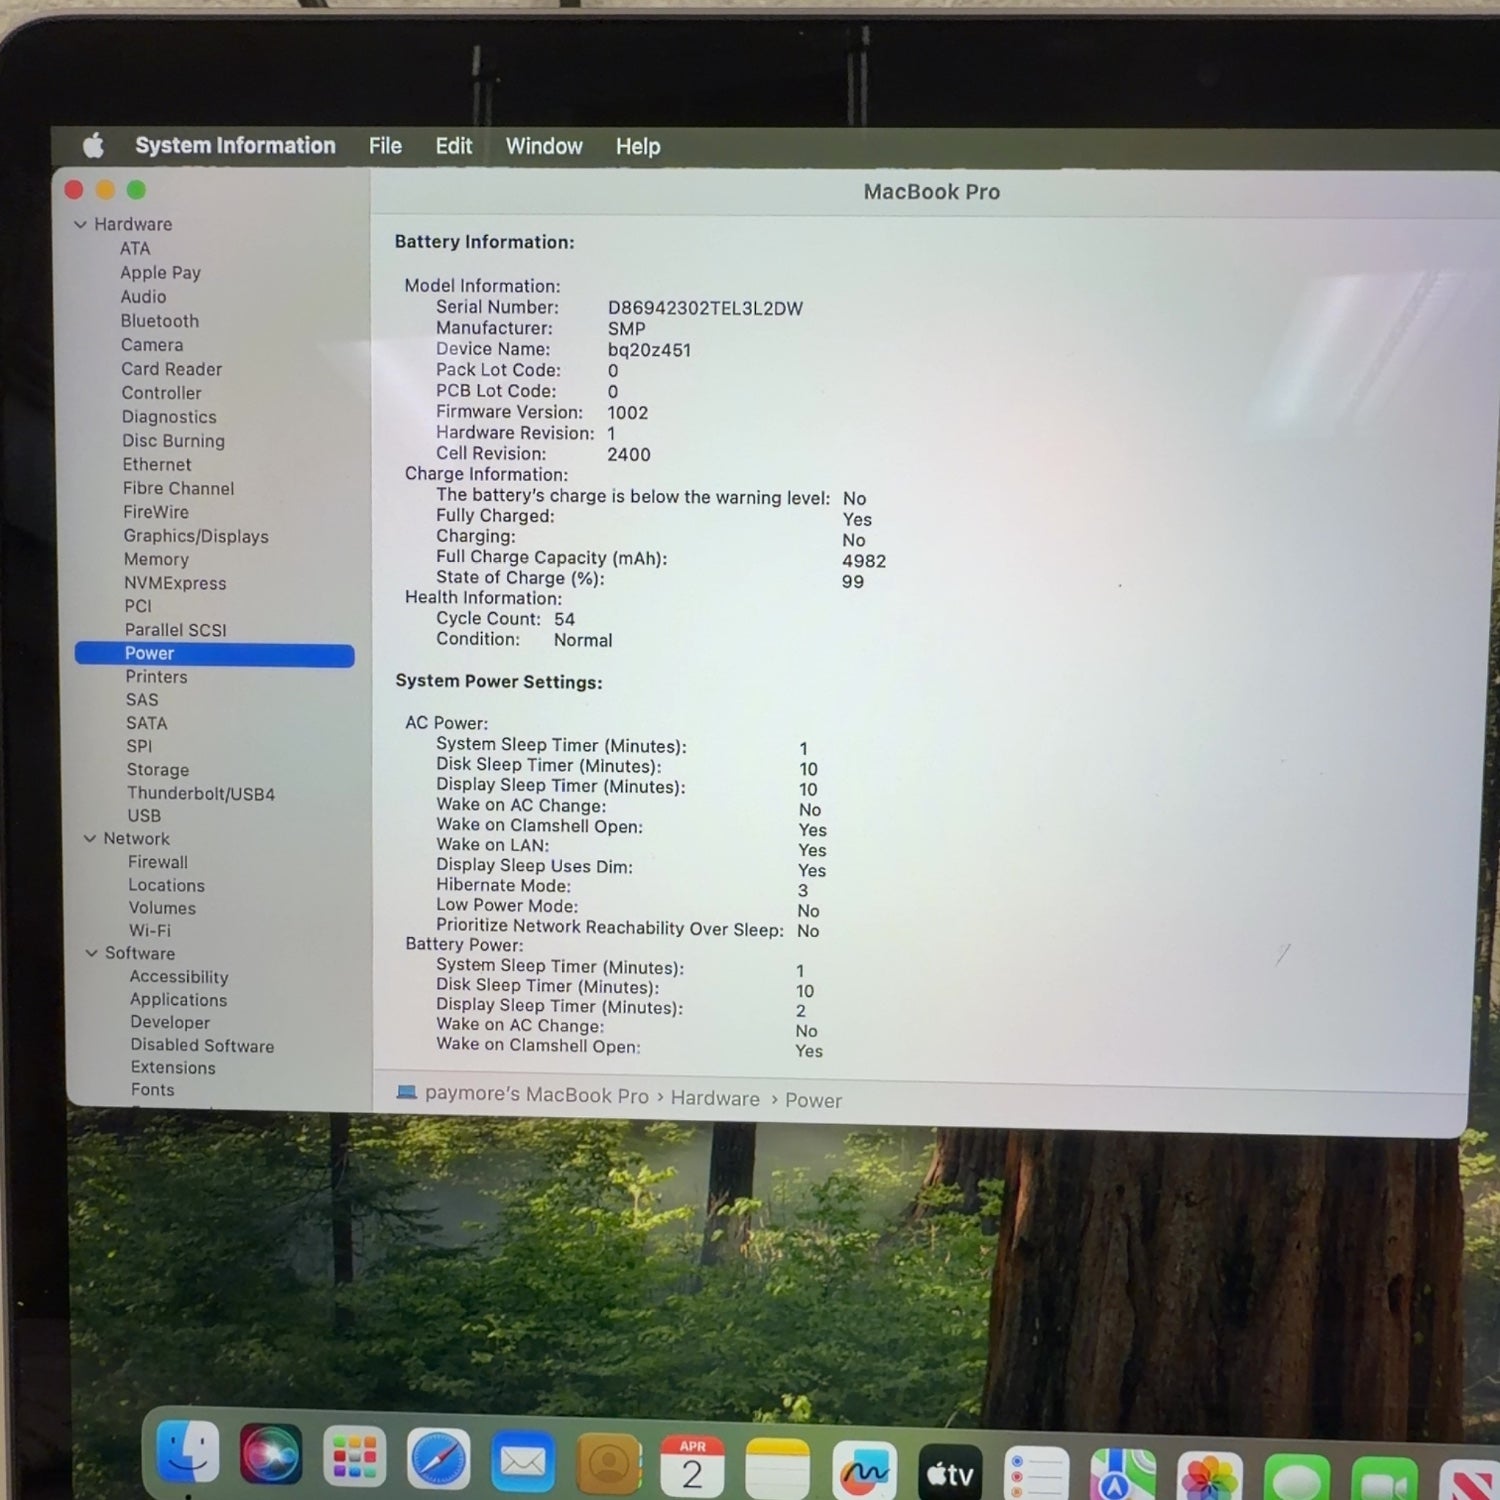Open the Safari browser
1500x1500 pixels.
[x=438, y=1461]
